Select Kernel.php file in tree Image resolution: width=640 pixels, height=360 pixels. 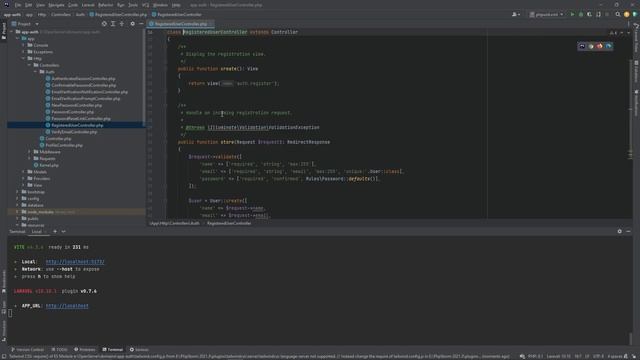pos(46,165)
